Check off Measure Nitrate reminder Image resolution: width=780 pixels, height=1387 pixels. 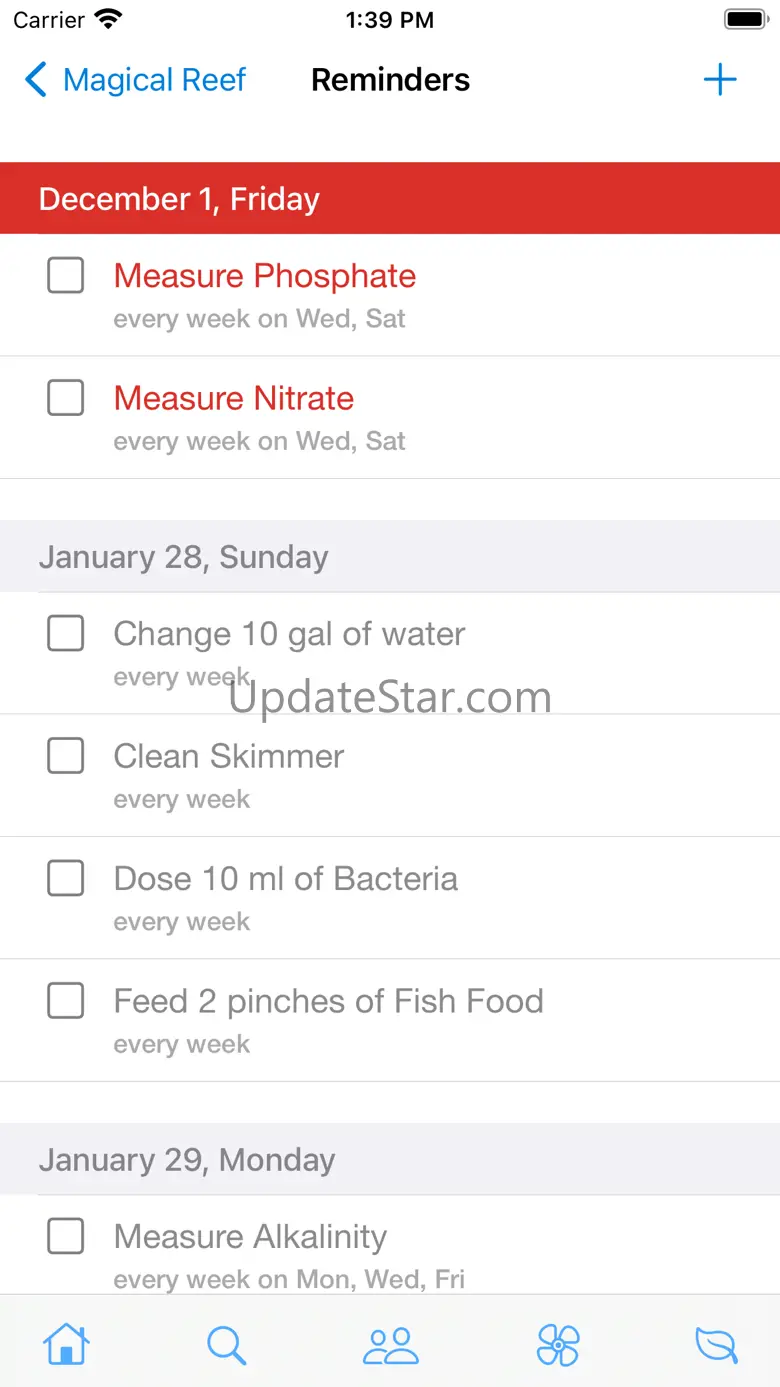[x=66, y=398]
